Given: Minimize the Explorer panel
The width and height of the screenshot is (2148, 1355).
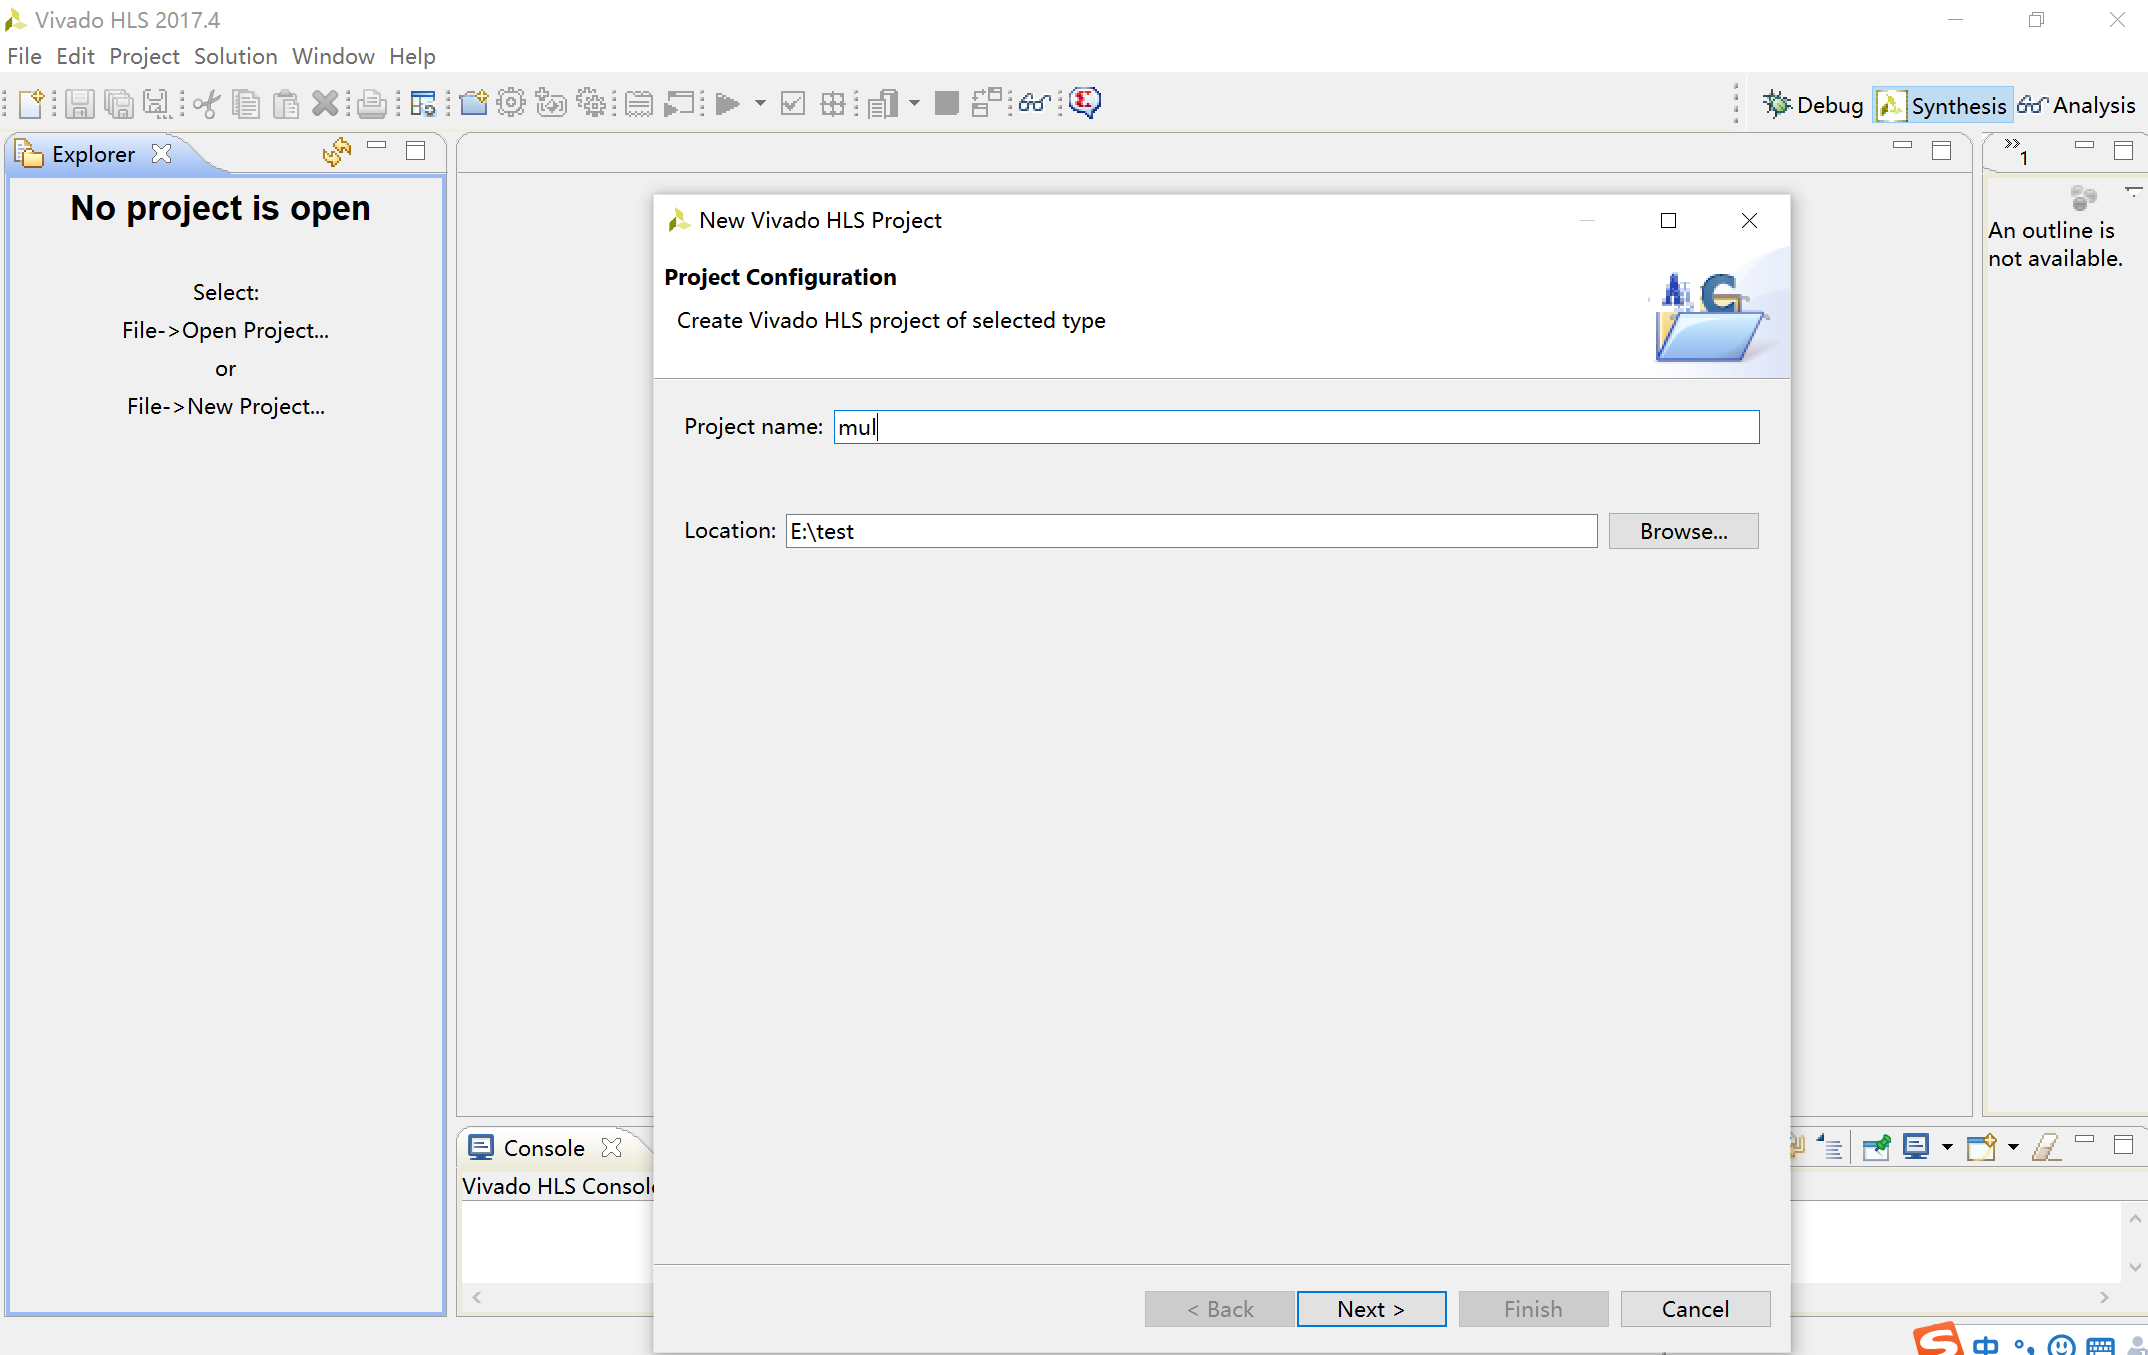Looking at the screenshot, I should (377, 146).
